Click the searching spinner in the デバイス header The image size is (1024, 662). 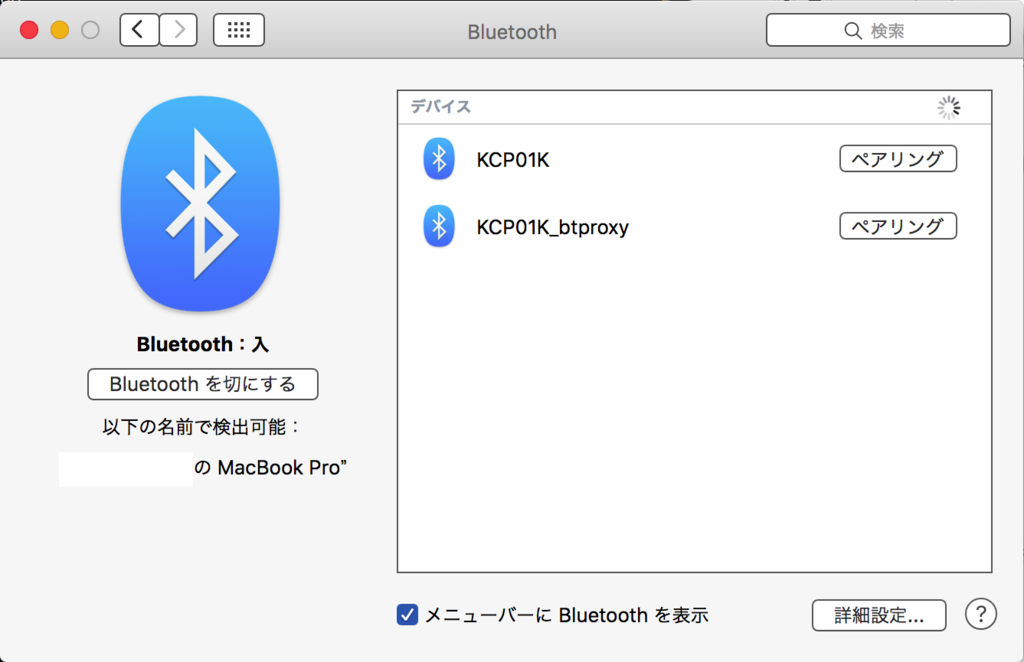(x=949, y=108)
